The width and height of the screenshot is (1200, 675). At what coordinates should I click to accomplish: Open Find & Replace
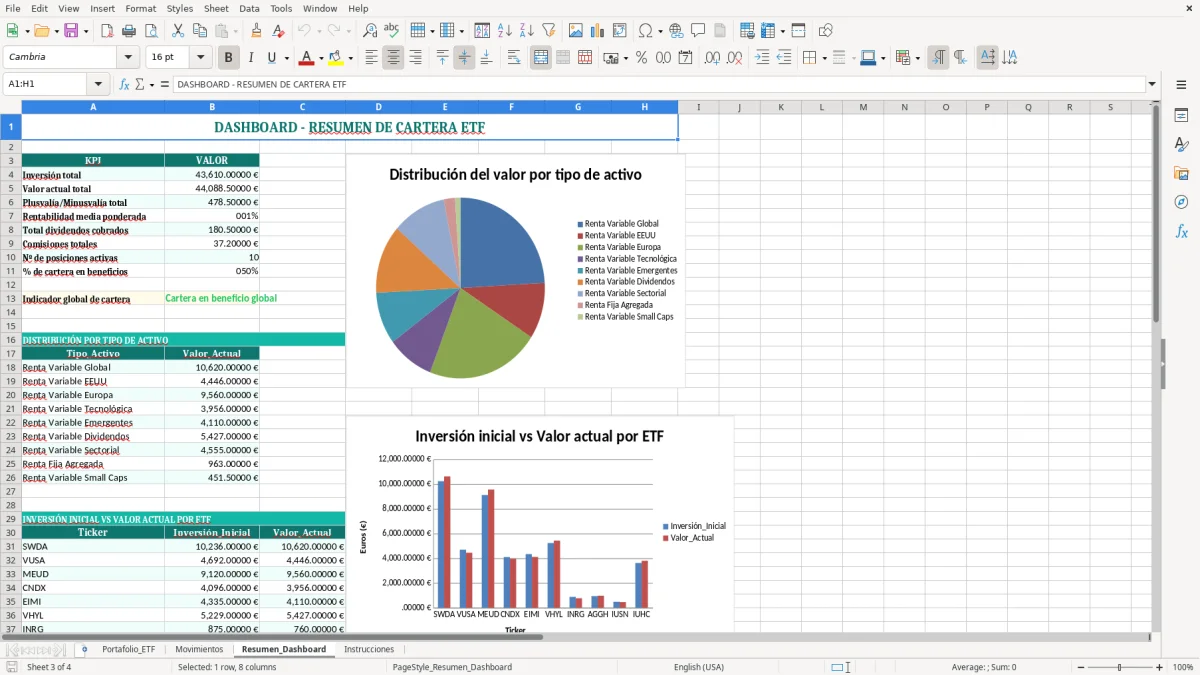click(x=370, y=31)
